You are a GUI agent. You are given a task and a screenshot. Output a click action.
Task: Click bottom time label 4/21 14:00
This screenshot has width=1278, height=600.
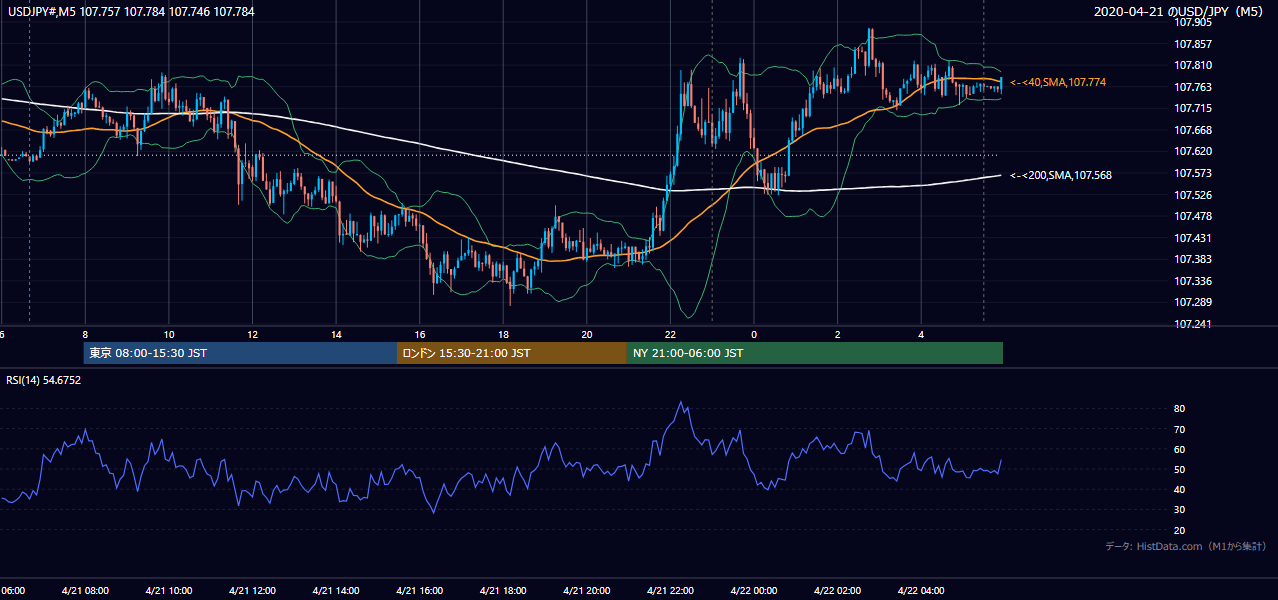(335, 591)
